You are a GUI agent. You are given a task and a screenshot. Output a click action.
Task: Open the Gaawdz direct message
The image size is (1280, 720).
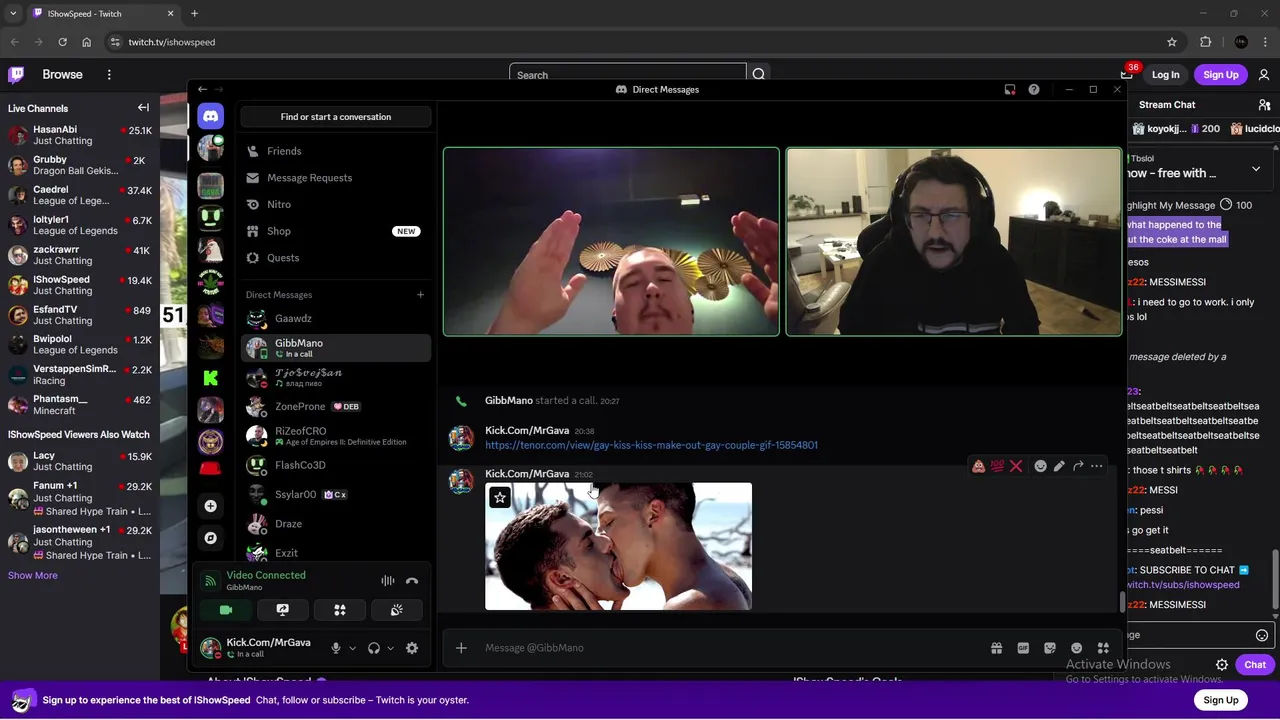click(x=336, y=319)
